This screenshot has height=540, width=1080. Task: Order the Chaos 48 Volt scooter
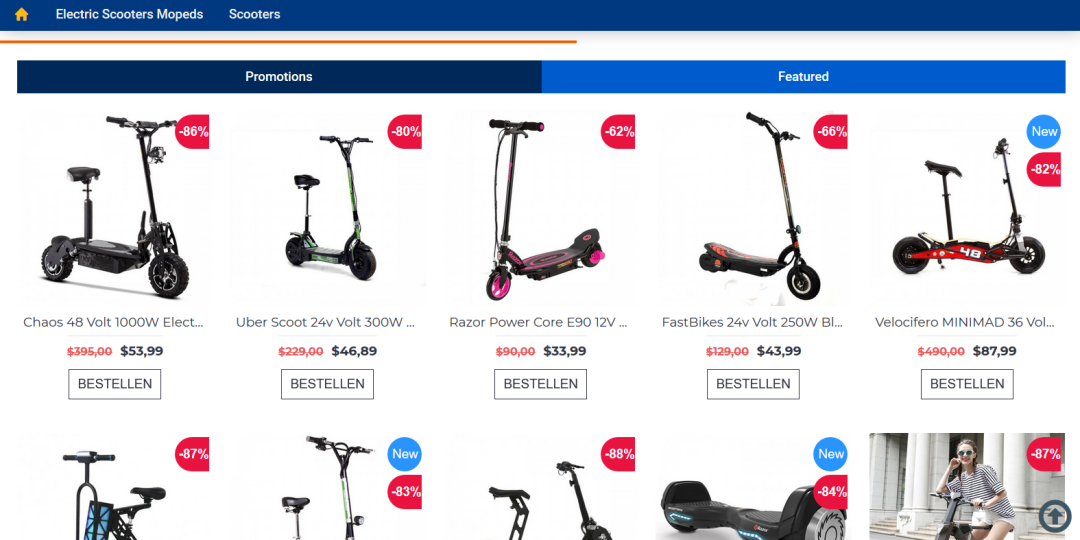coord(114,384)
